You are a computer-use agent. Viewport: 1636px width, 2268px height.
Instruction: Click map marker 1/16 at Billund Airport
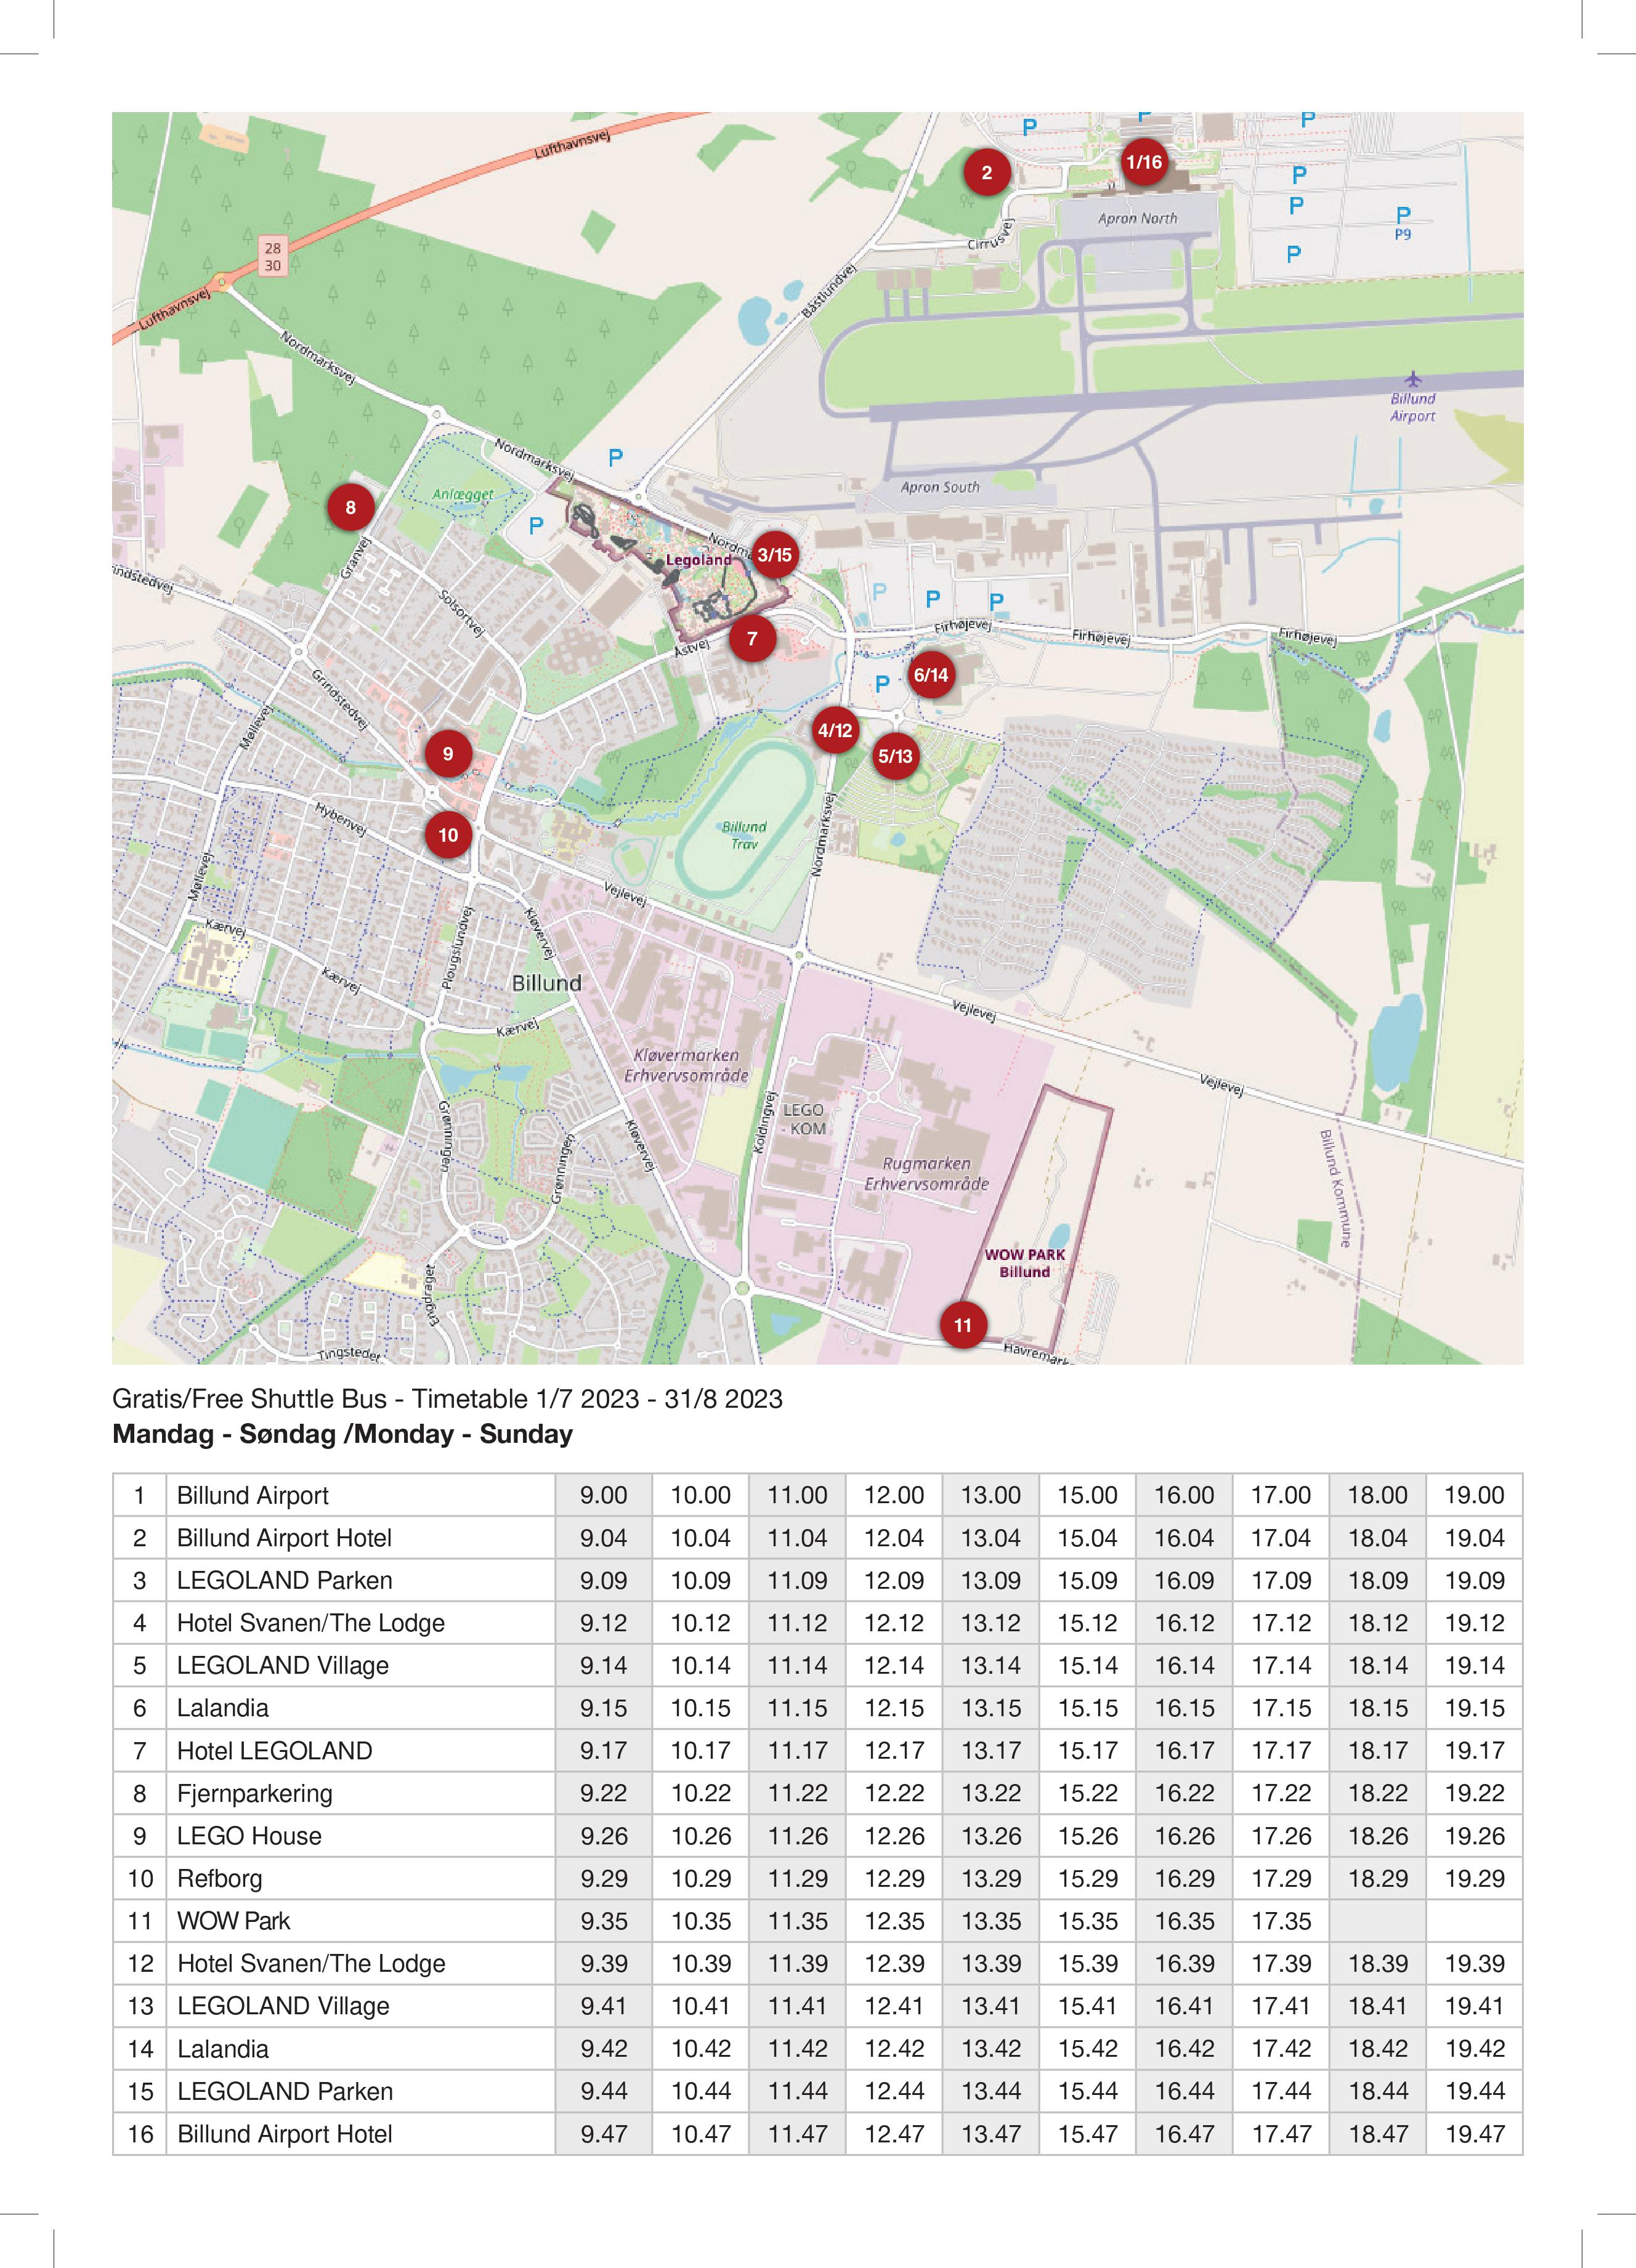click(1144, 162)
